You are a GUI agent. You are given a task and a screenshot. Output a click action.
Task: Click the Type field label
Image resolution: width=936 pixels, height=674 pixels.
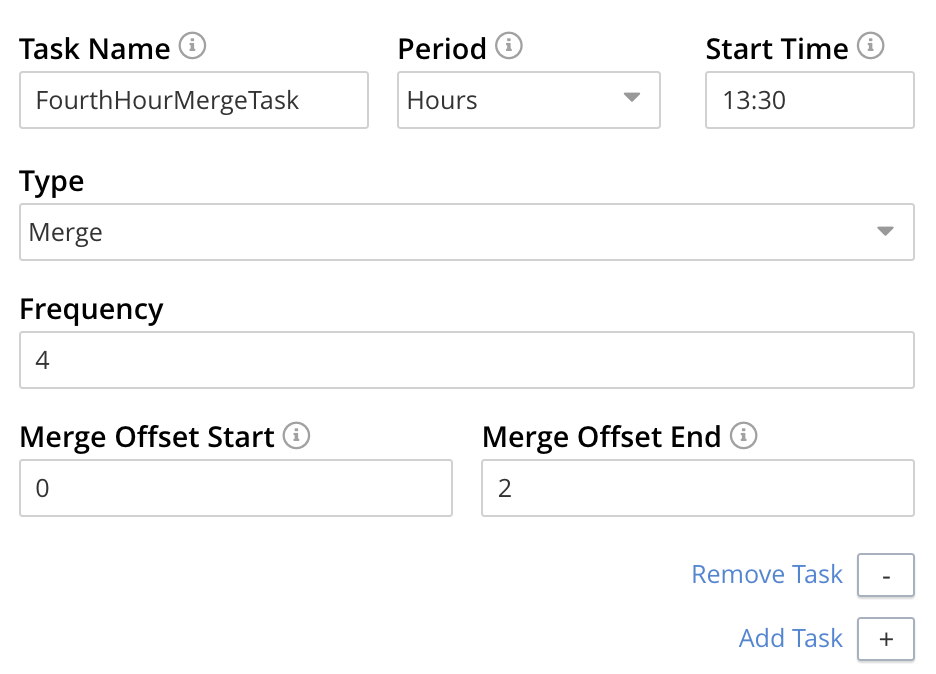[52, 182]
